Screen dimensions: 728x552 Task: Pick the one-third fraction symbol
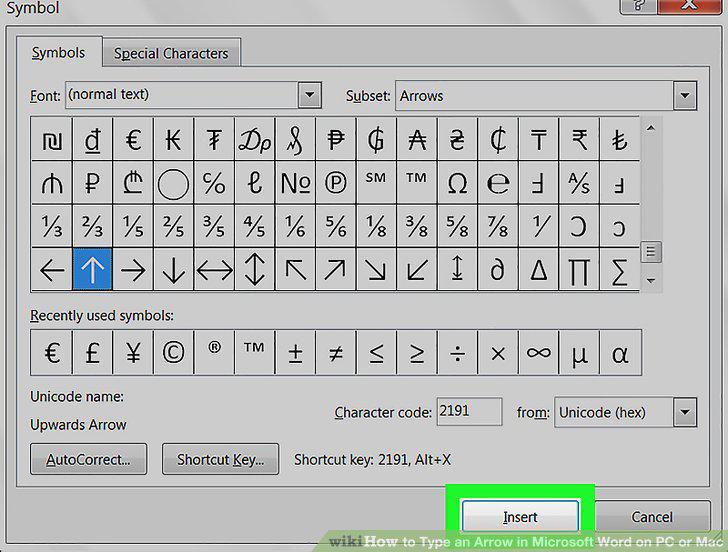[52, 227]
